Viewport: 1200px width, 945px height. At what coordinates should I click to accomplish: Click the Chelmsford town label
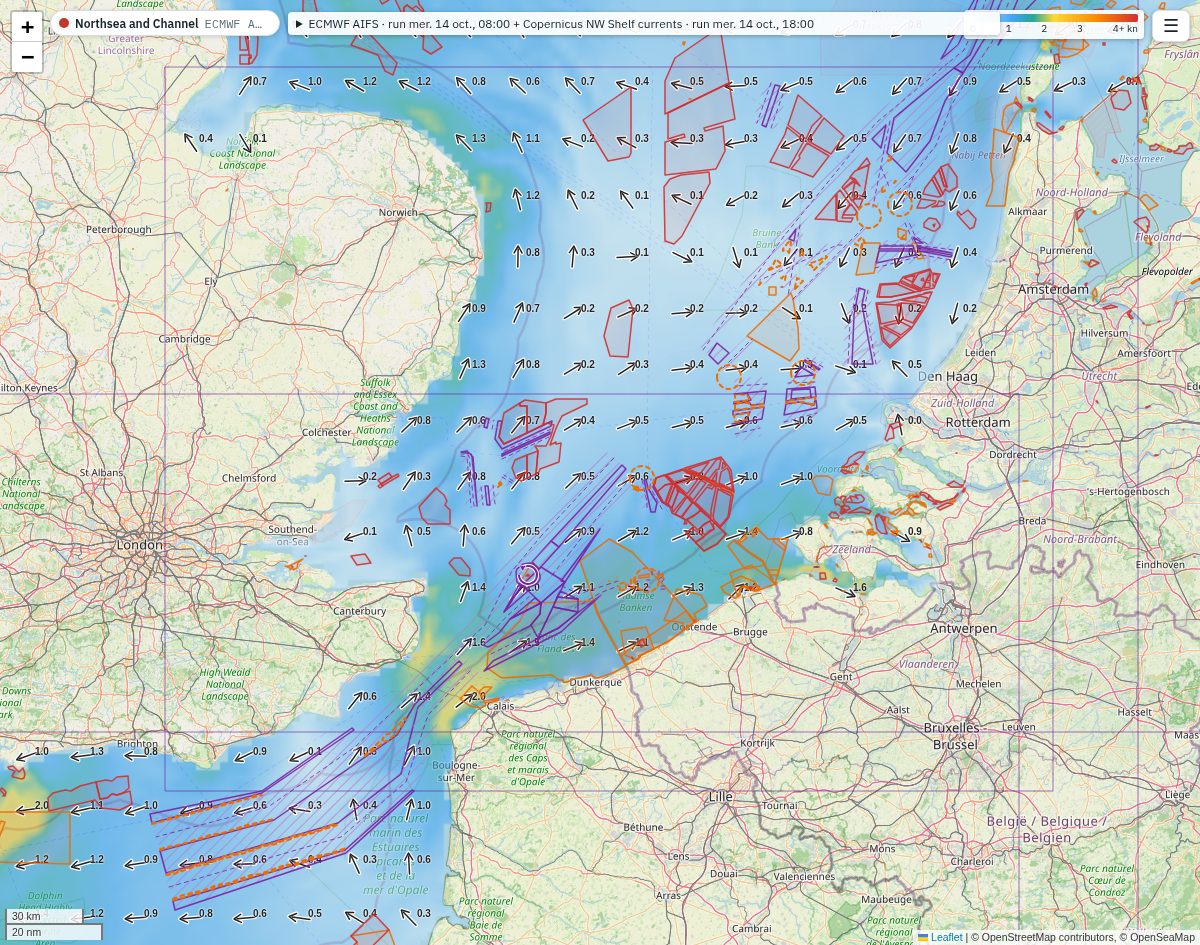point(249,478)
